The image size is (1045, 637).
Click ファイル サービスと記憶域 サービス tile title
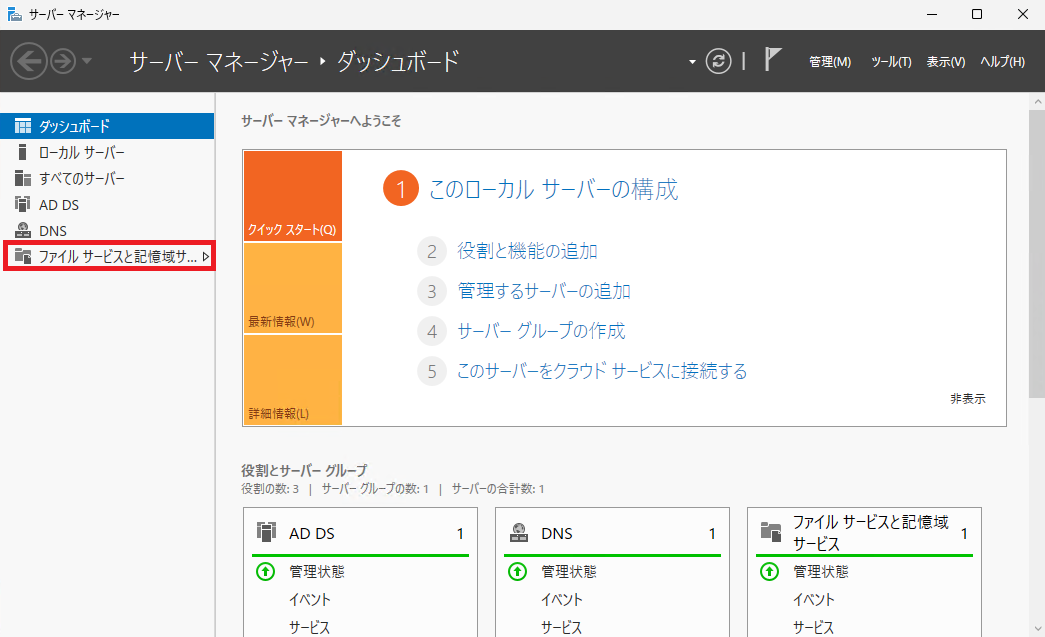[870, 533]
